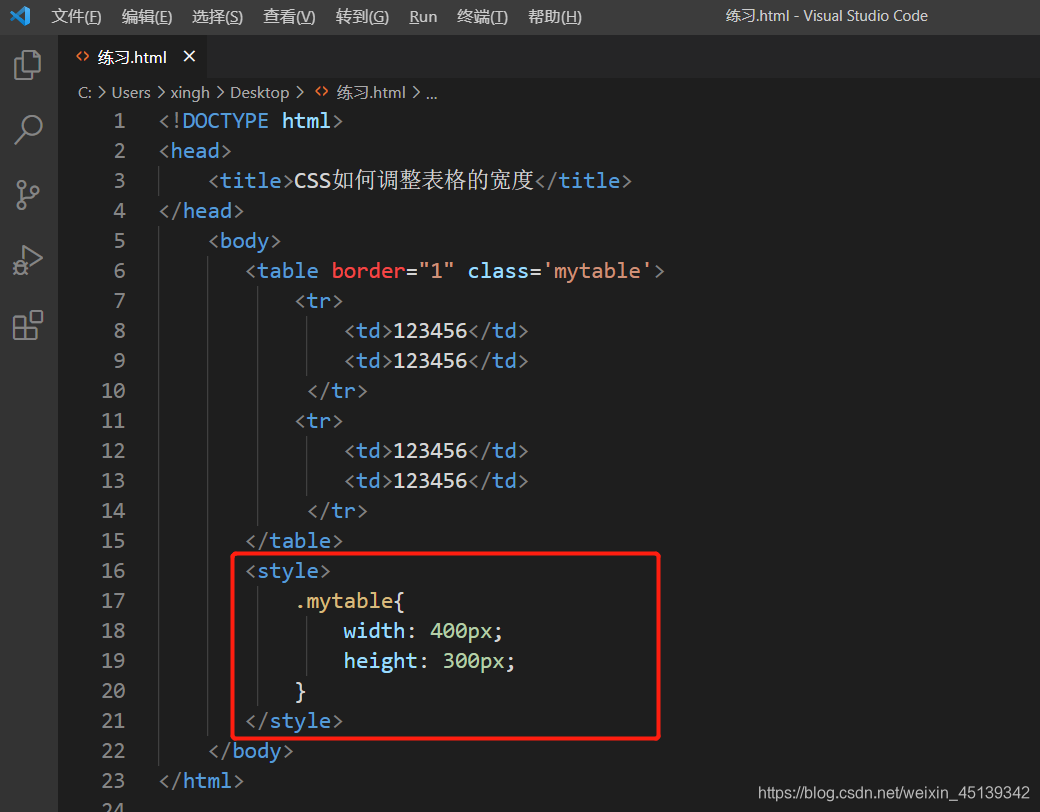The image size is (1040, 812).
Task: Click the closing head tag on line 4
Action: click(202, 211)
